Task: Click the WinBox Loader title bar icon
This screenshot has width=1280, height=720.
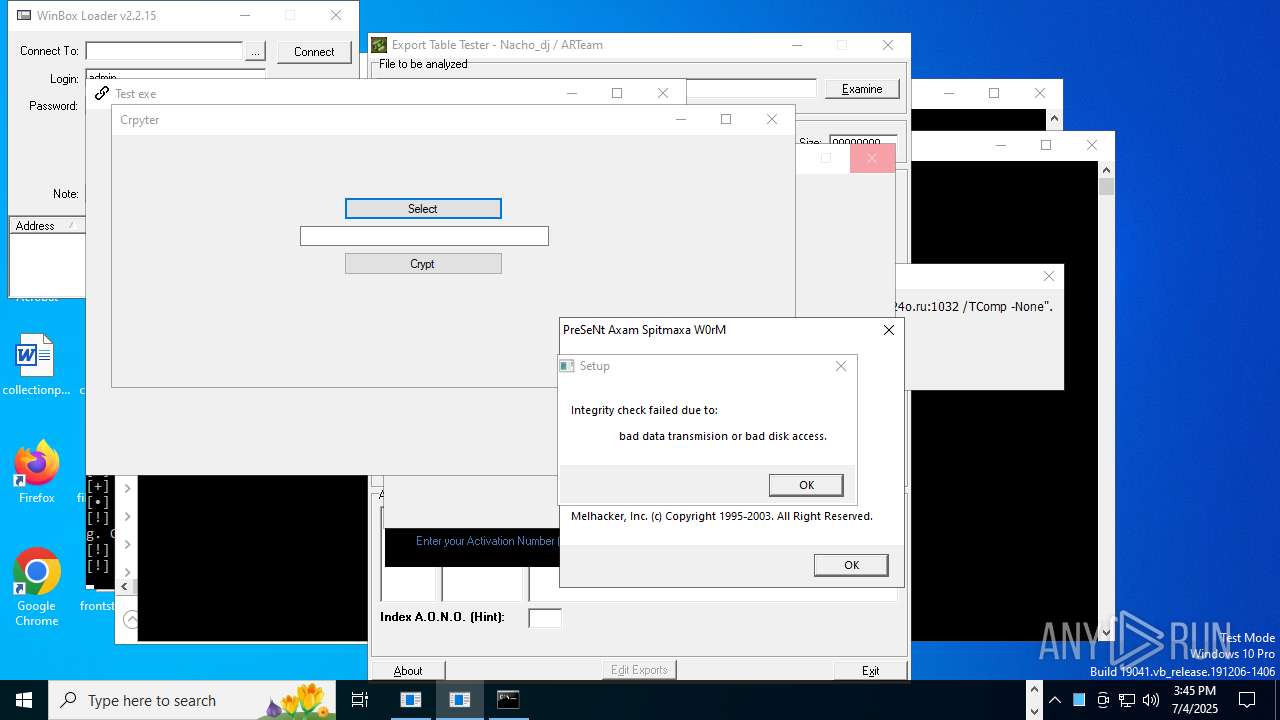Action: 24,16
